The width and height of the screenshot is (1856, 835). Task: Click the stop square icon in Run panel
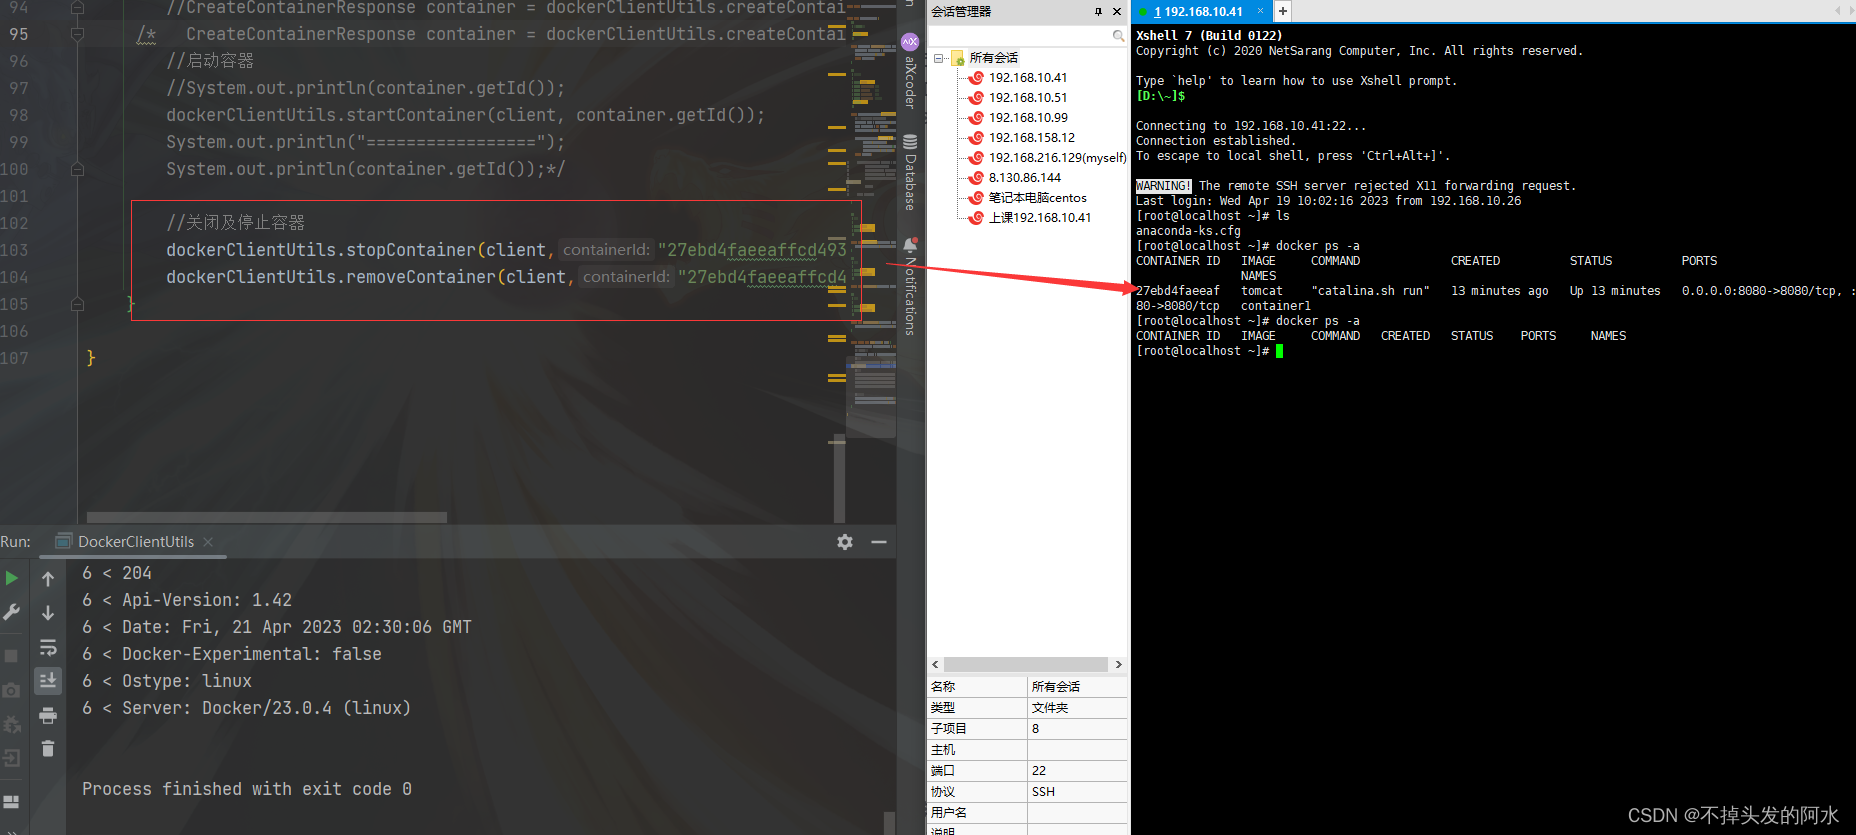pyautogui.click(x=12, y=656)
